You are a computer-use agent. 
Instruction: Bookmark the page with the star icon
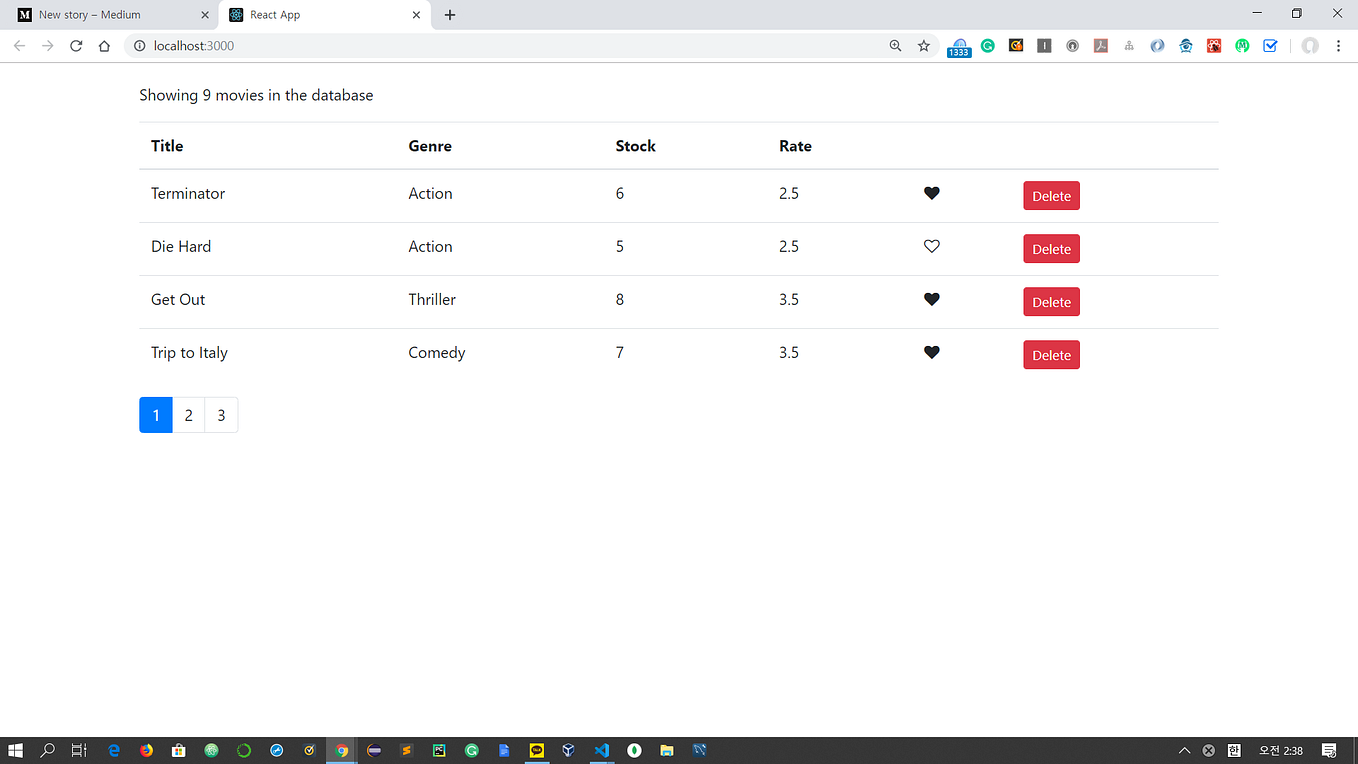pos(923,45)
